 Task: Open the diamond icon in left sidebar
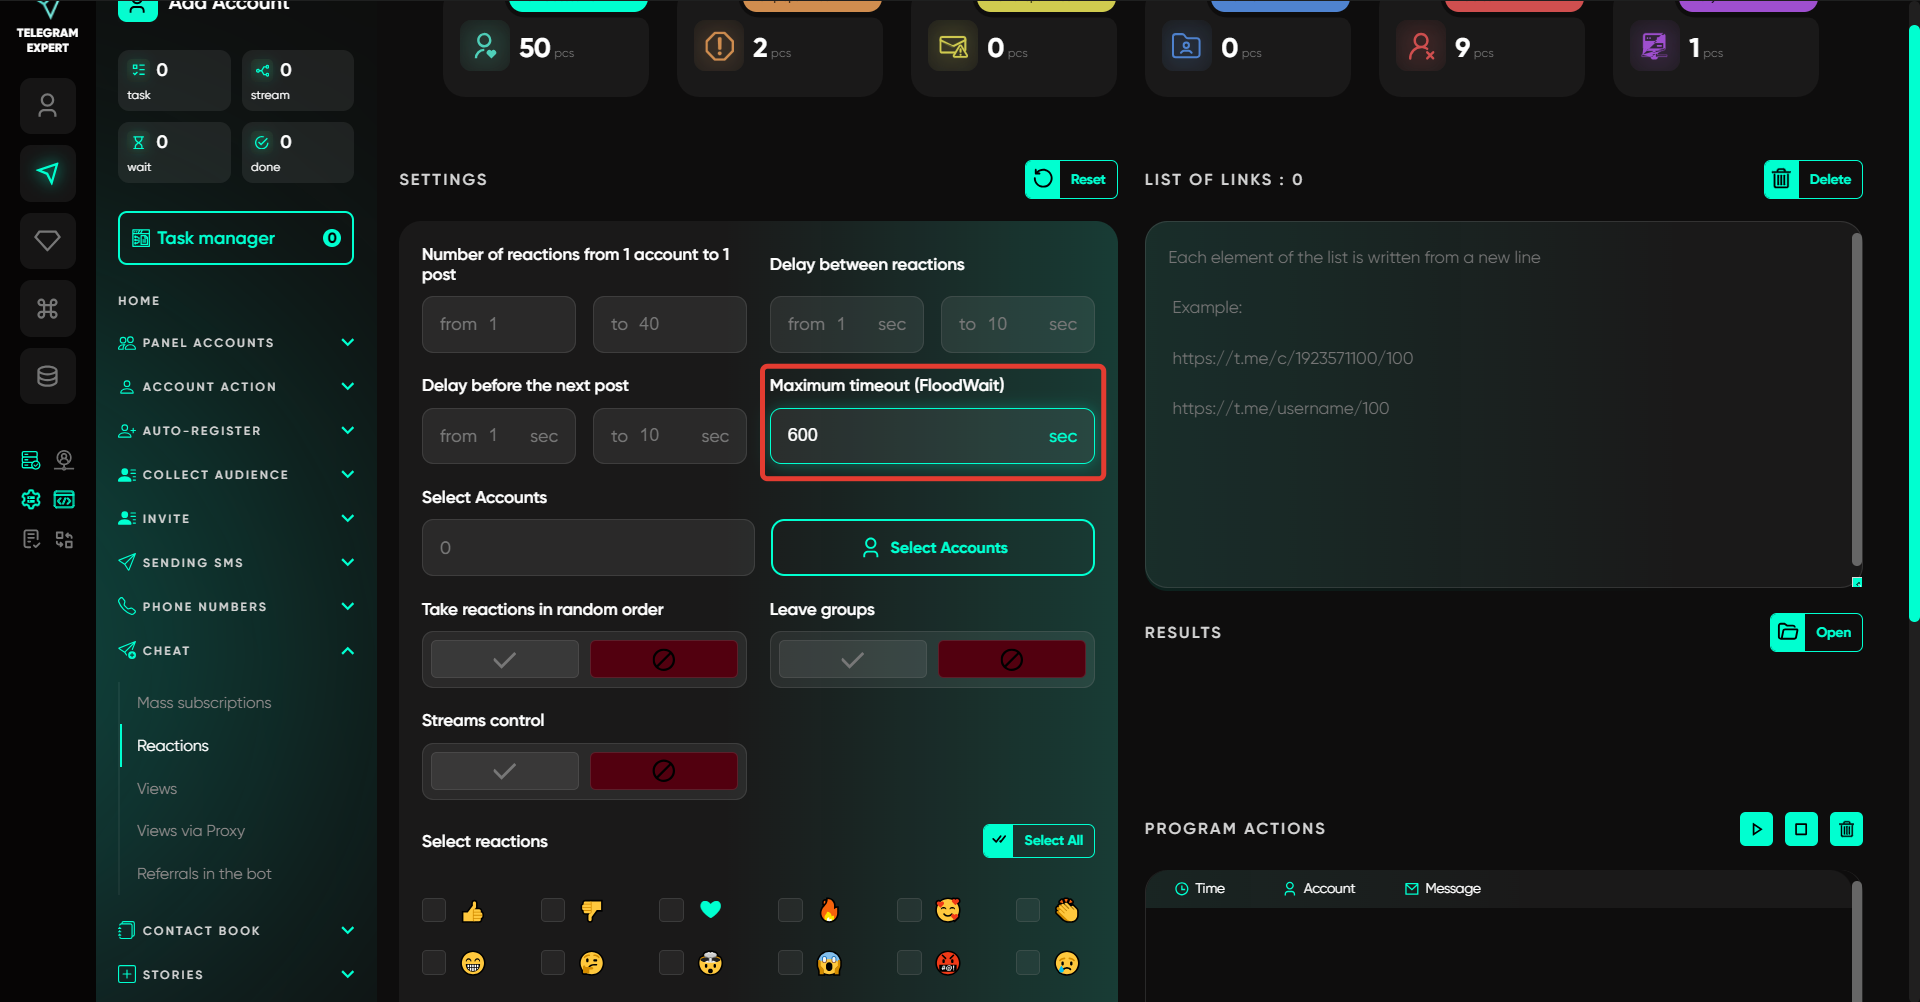click(x=47, y=241)
